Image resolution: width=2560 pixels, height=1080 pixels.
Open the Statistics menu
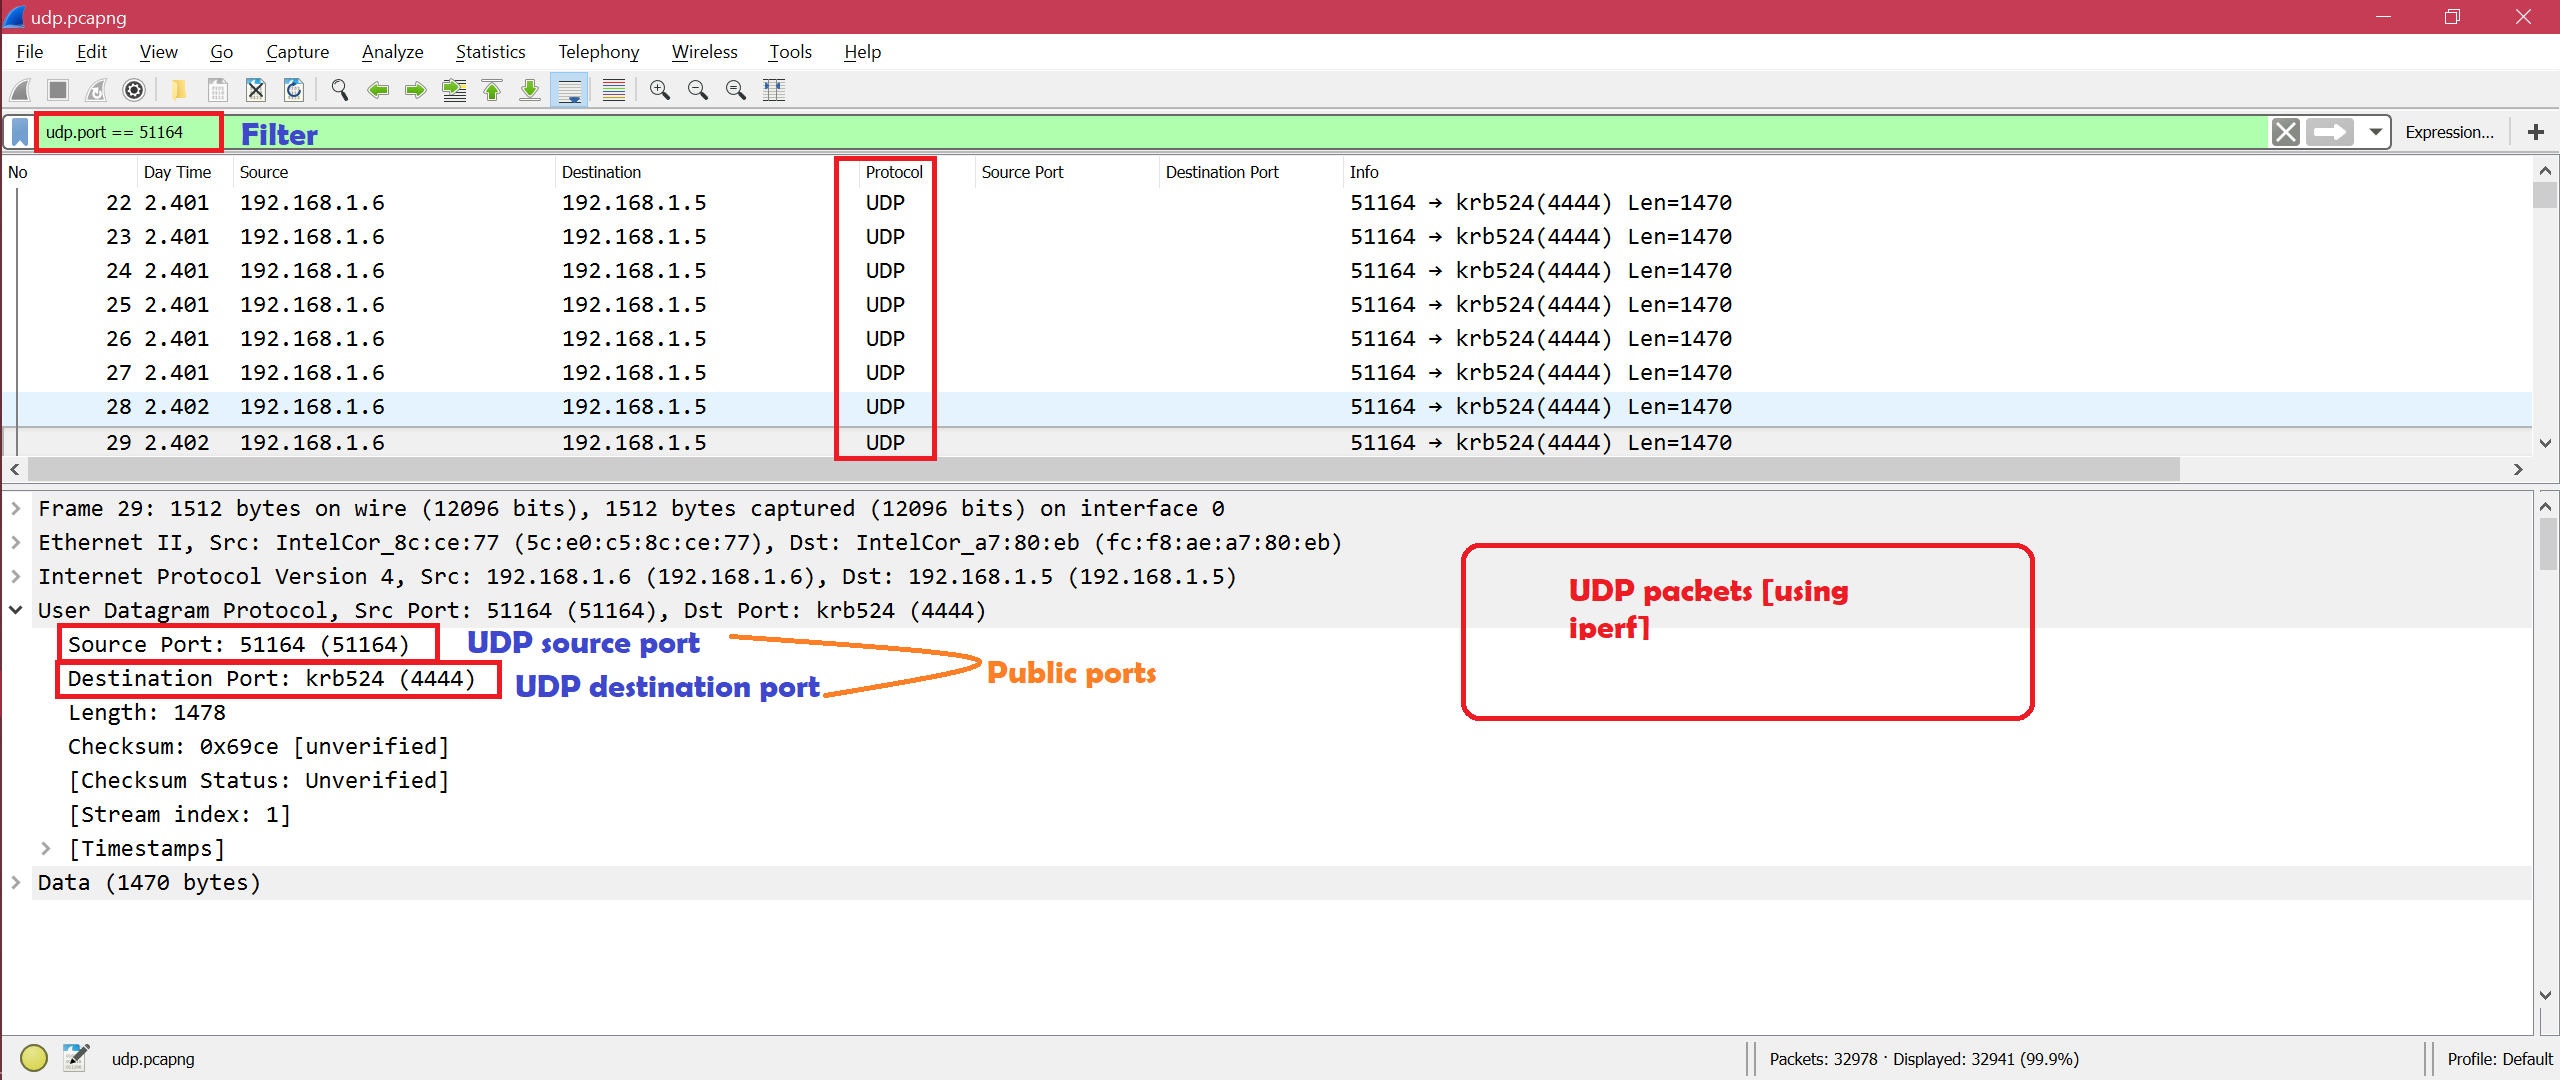pos(490,52)
